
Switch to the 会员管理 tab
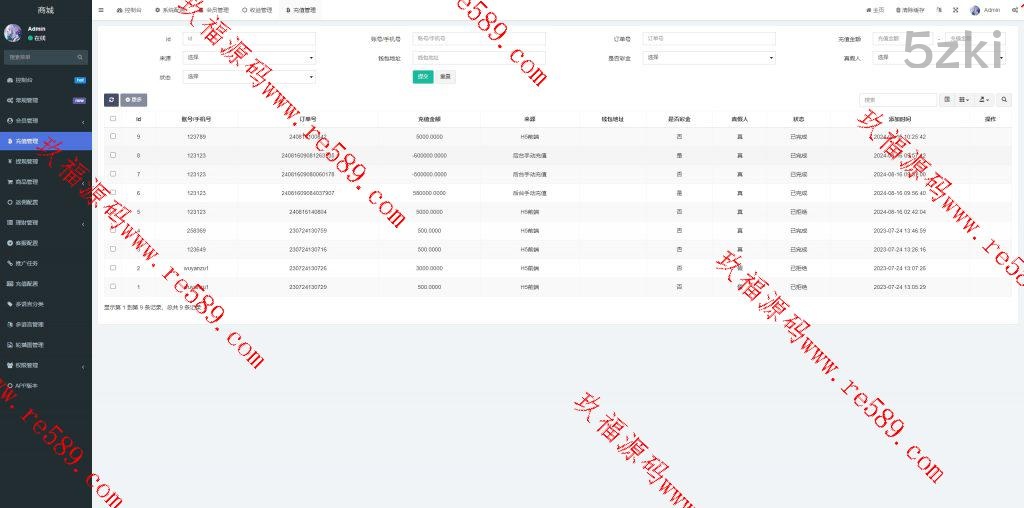coord(213,10)
